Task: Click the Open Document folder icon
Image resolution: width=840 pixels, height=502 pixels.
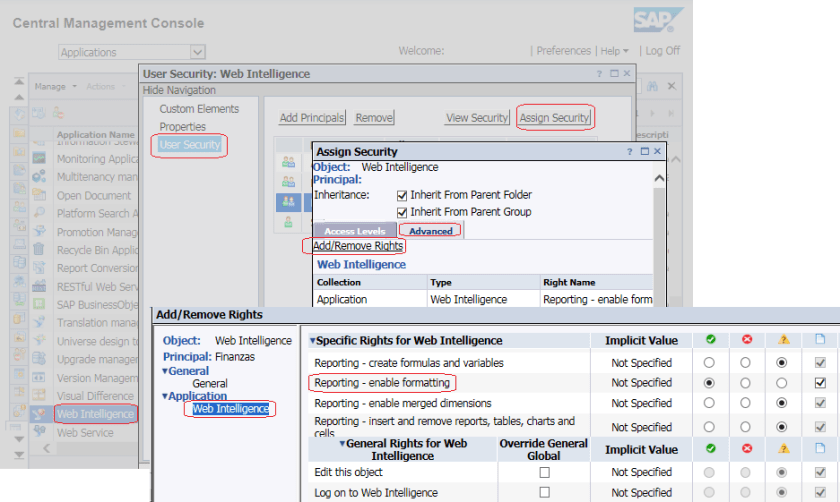Action: pyautogui.click(x=39, y=195)
